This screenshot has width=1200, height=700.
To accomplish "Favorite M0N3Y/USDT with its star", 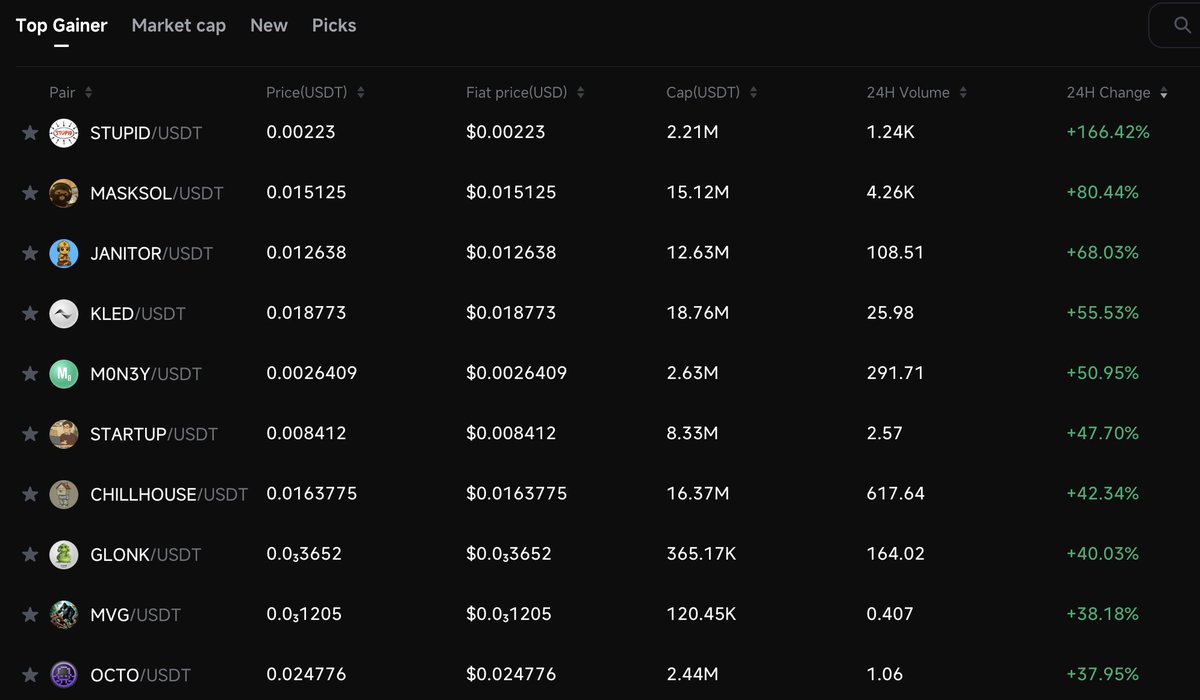I will click(30, 373).
